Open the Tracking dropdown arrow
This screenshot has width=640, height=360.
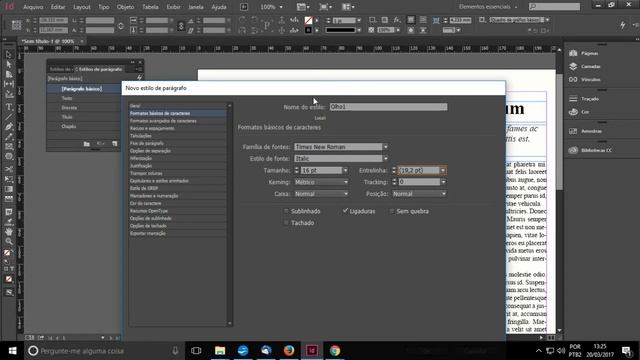443,182
